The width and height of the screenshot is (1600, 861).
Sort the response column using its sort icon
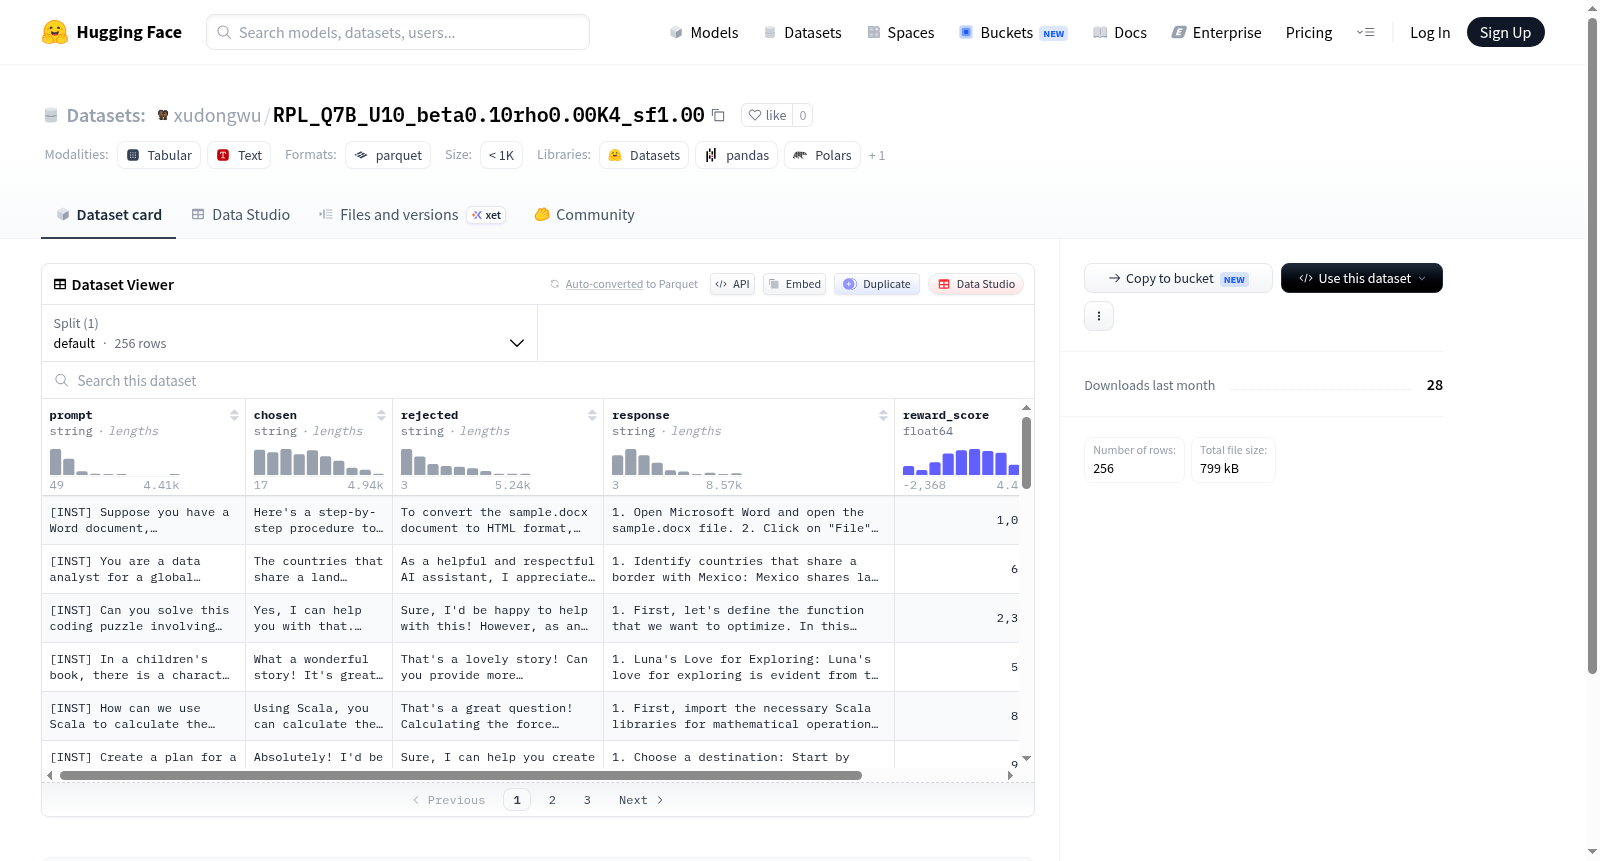[883, 415]
